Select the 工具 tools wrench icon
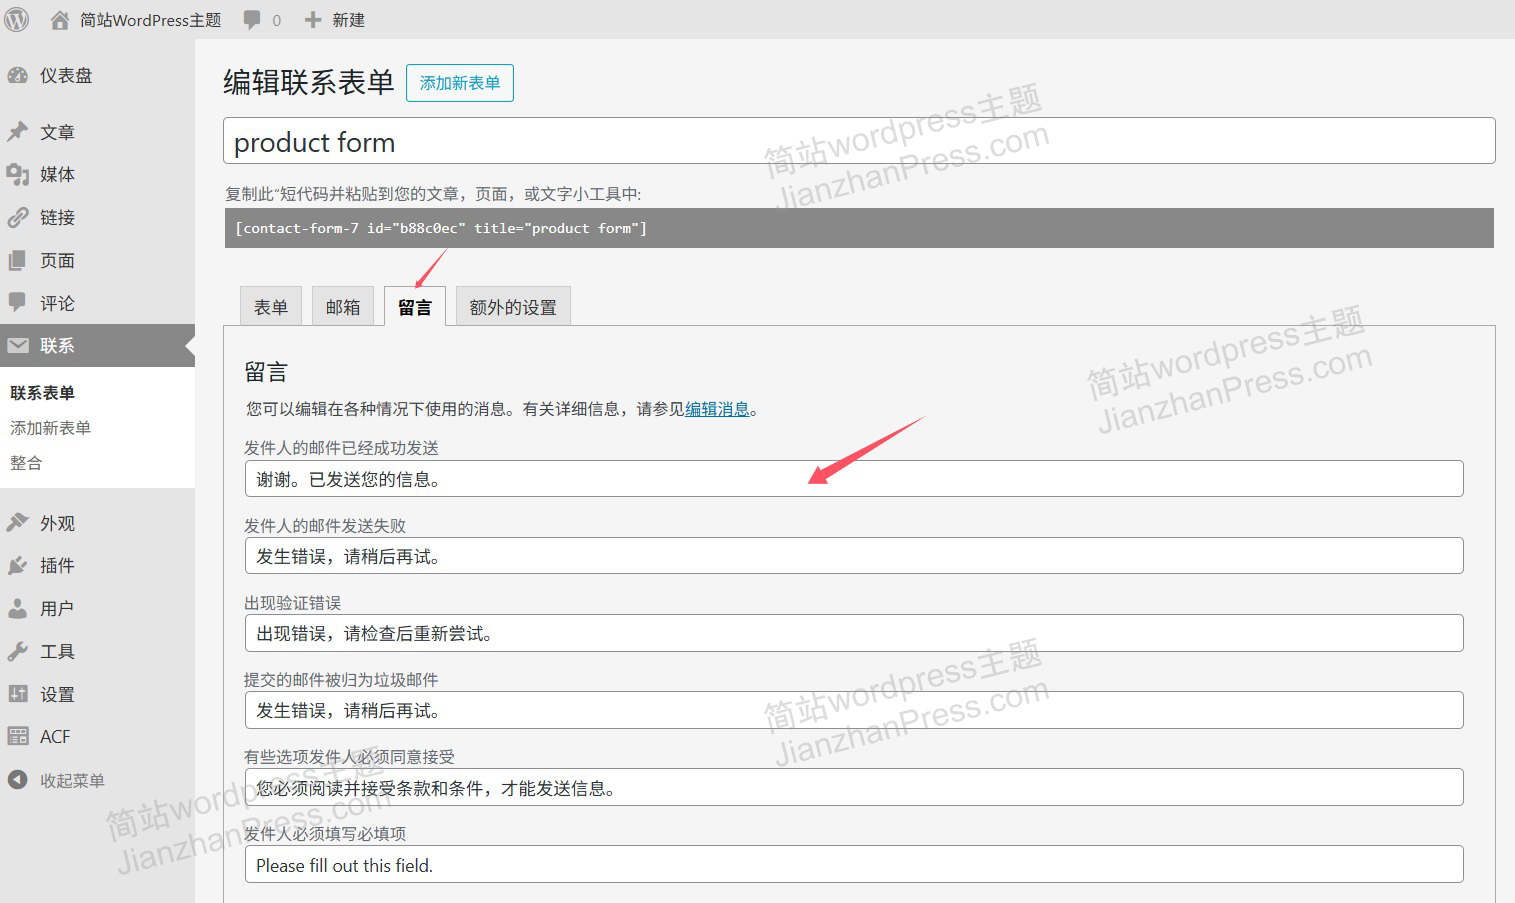 point(19,650)
